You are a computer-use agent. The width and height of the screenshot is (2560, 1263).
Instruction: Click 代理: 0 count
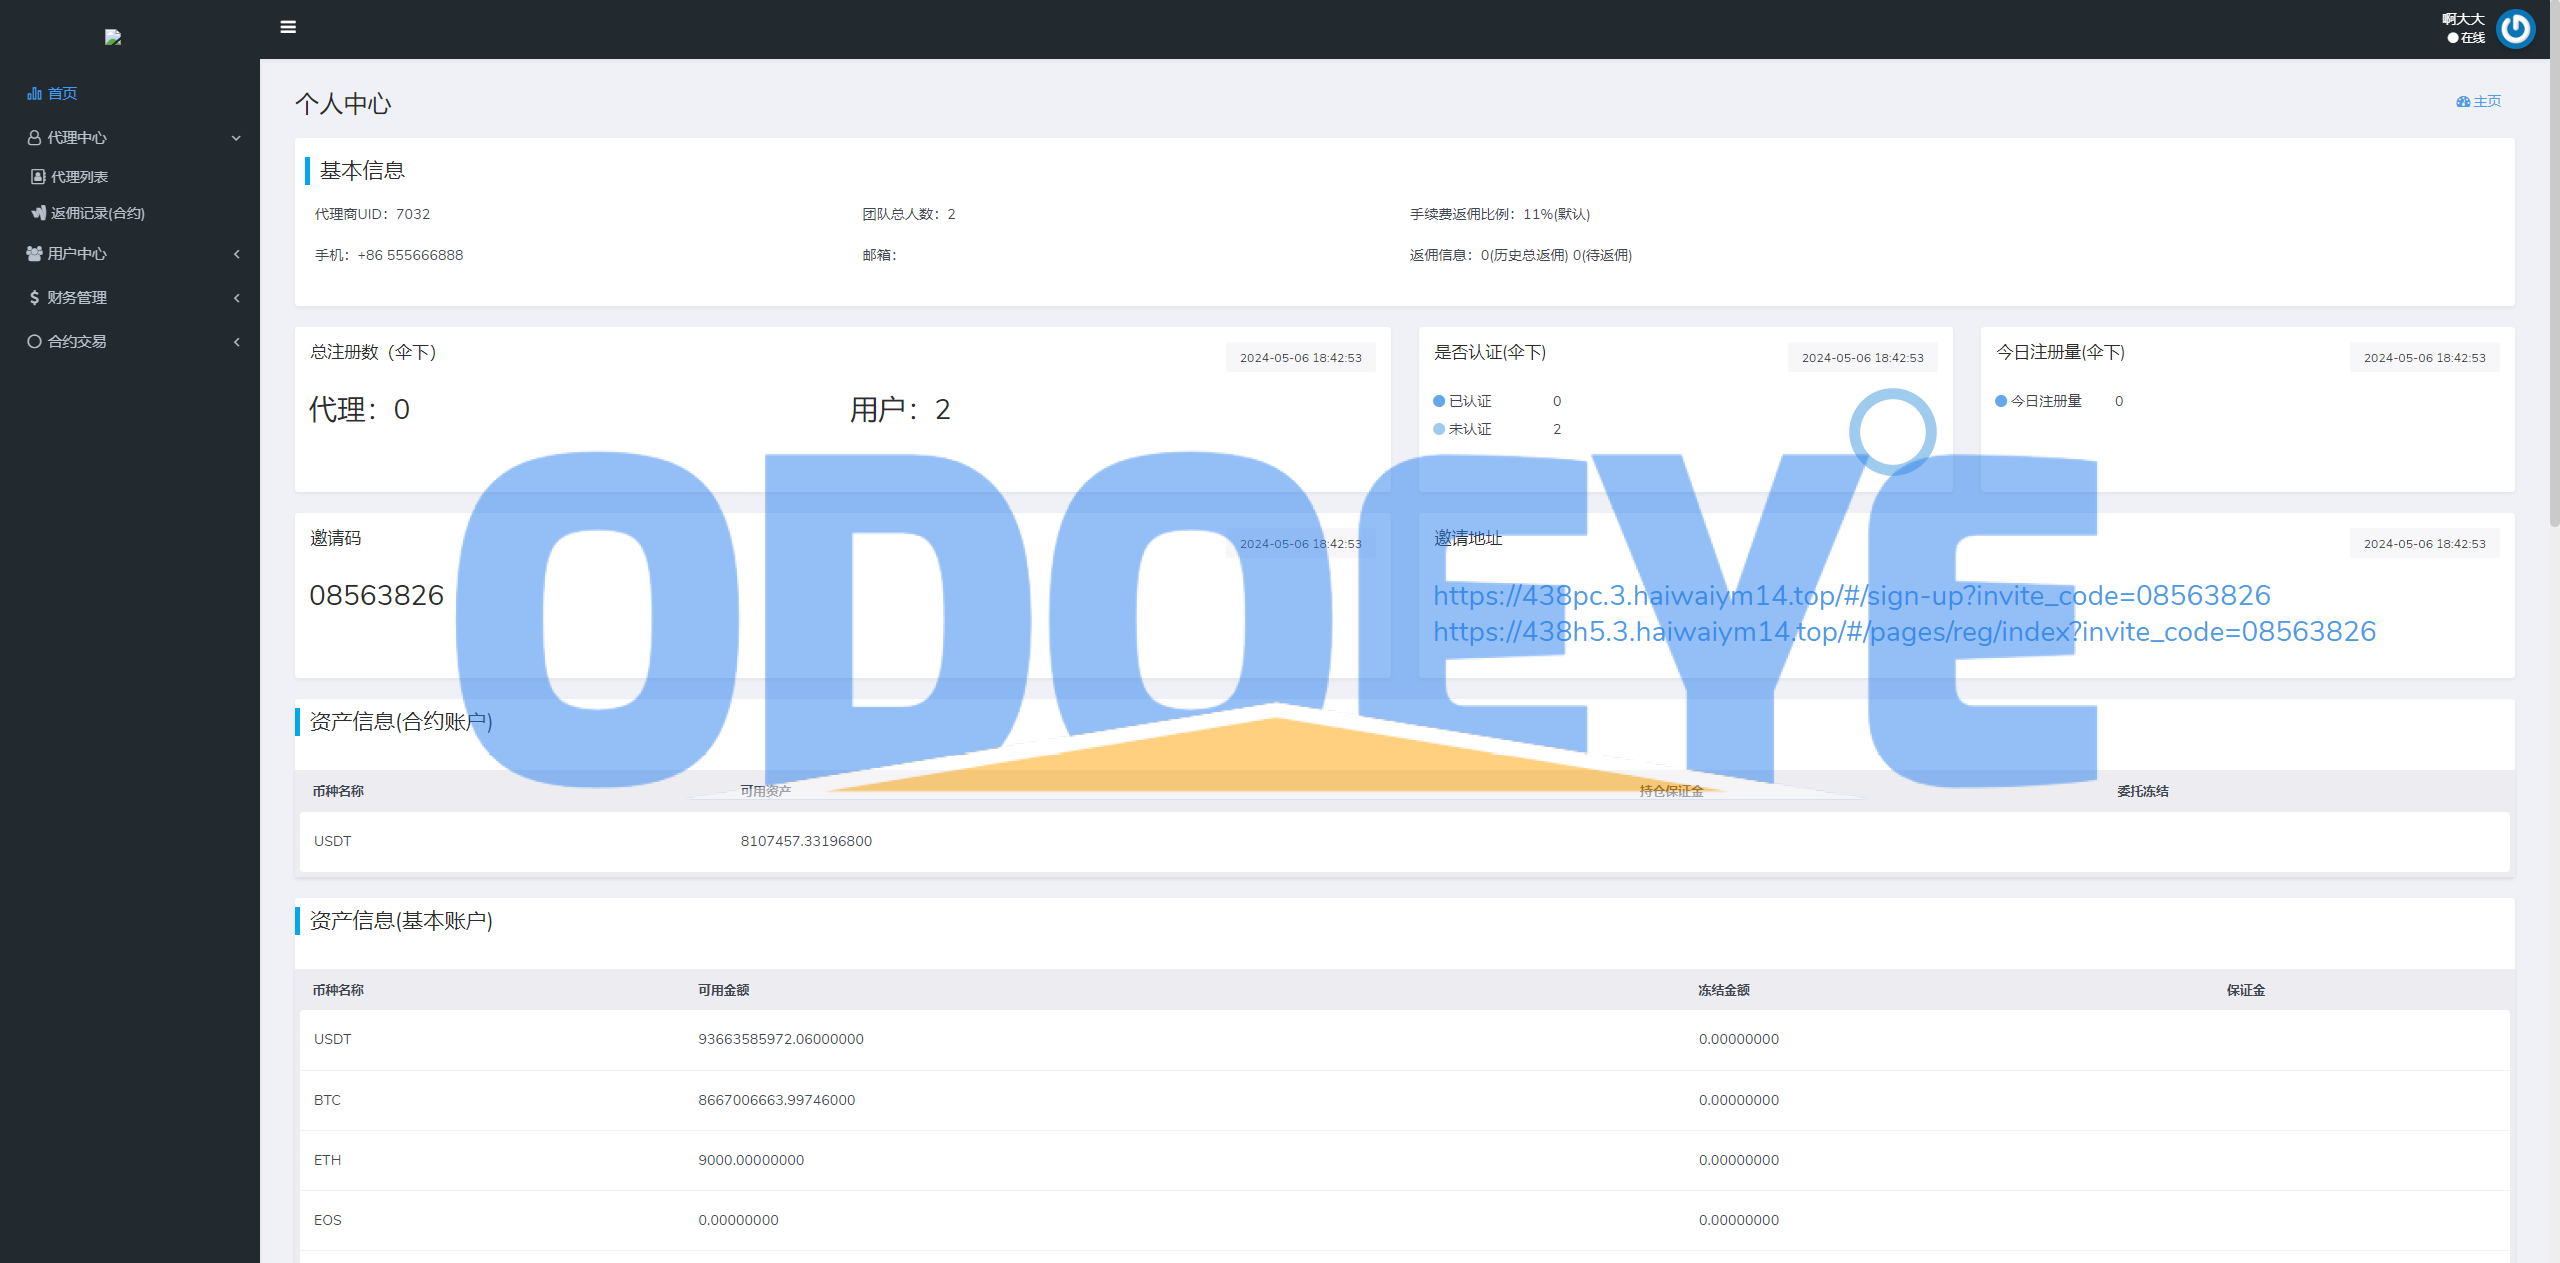click(x=360, y=409)
